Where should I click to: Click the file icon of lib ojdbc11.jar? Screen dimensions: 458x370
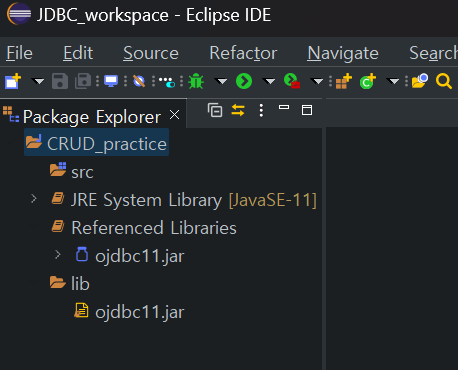tap(81, 310)
